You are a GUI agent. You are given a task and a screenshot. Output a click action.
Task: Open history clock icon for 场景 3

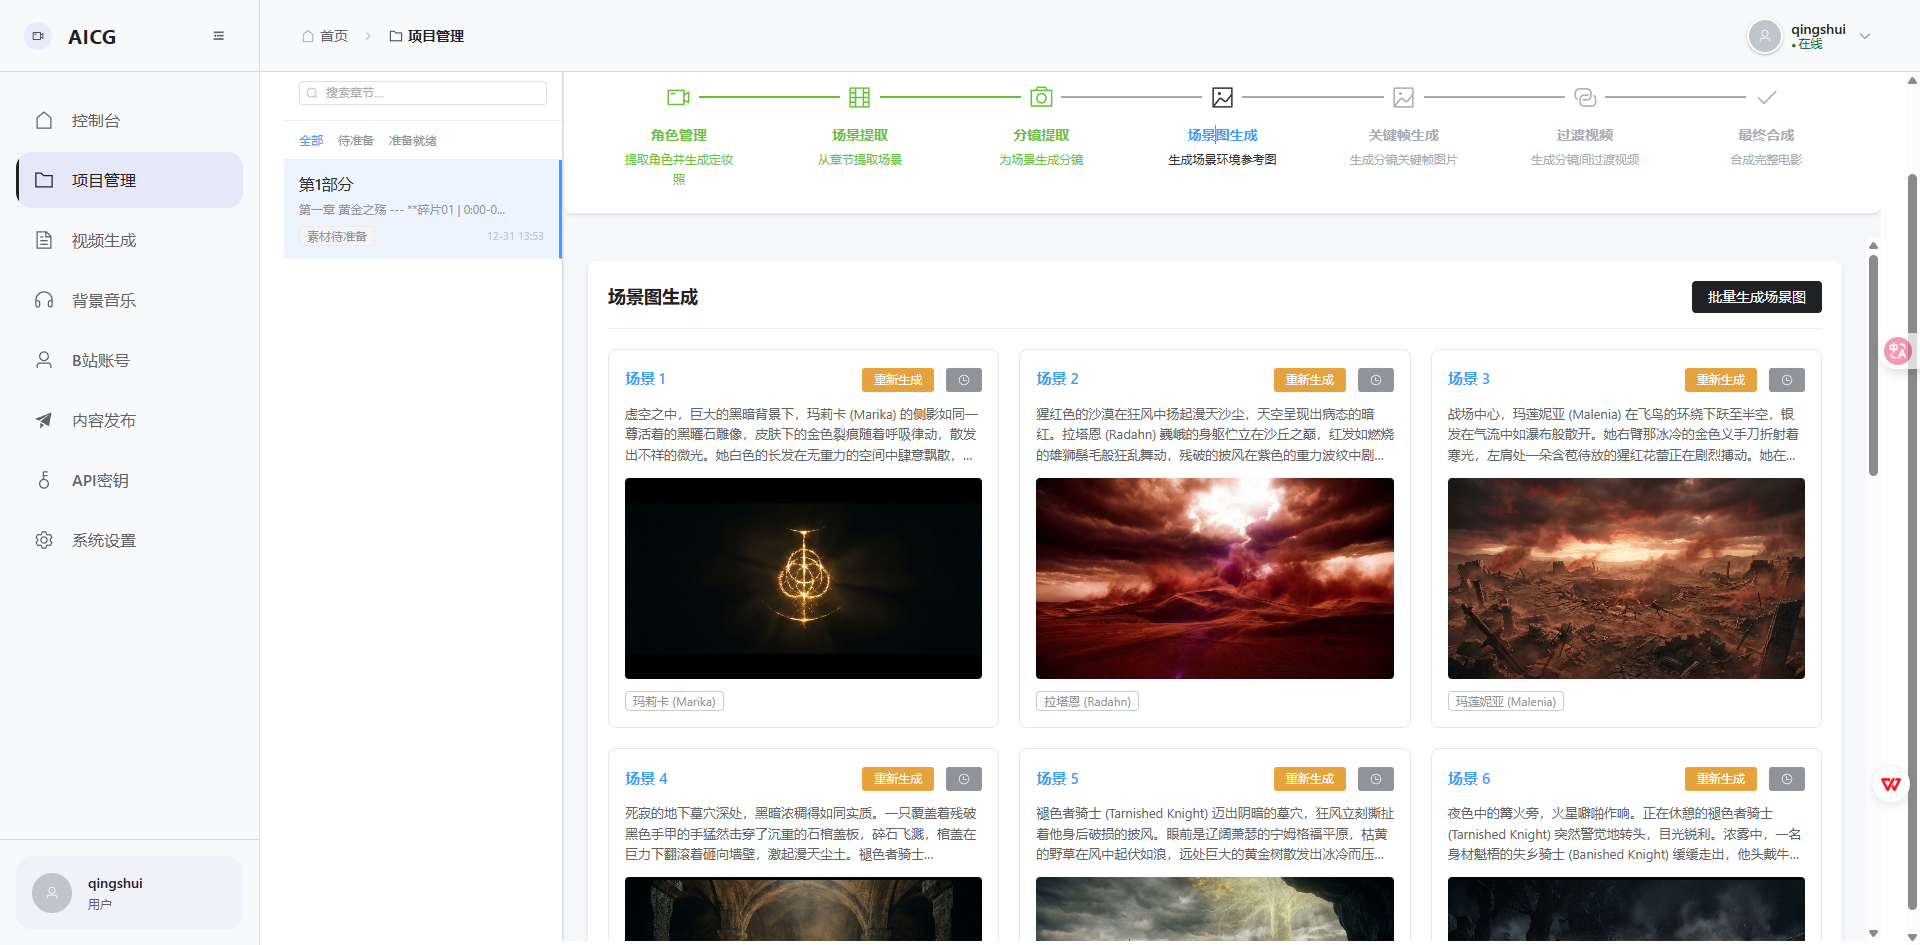(1787, 380)
